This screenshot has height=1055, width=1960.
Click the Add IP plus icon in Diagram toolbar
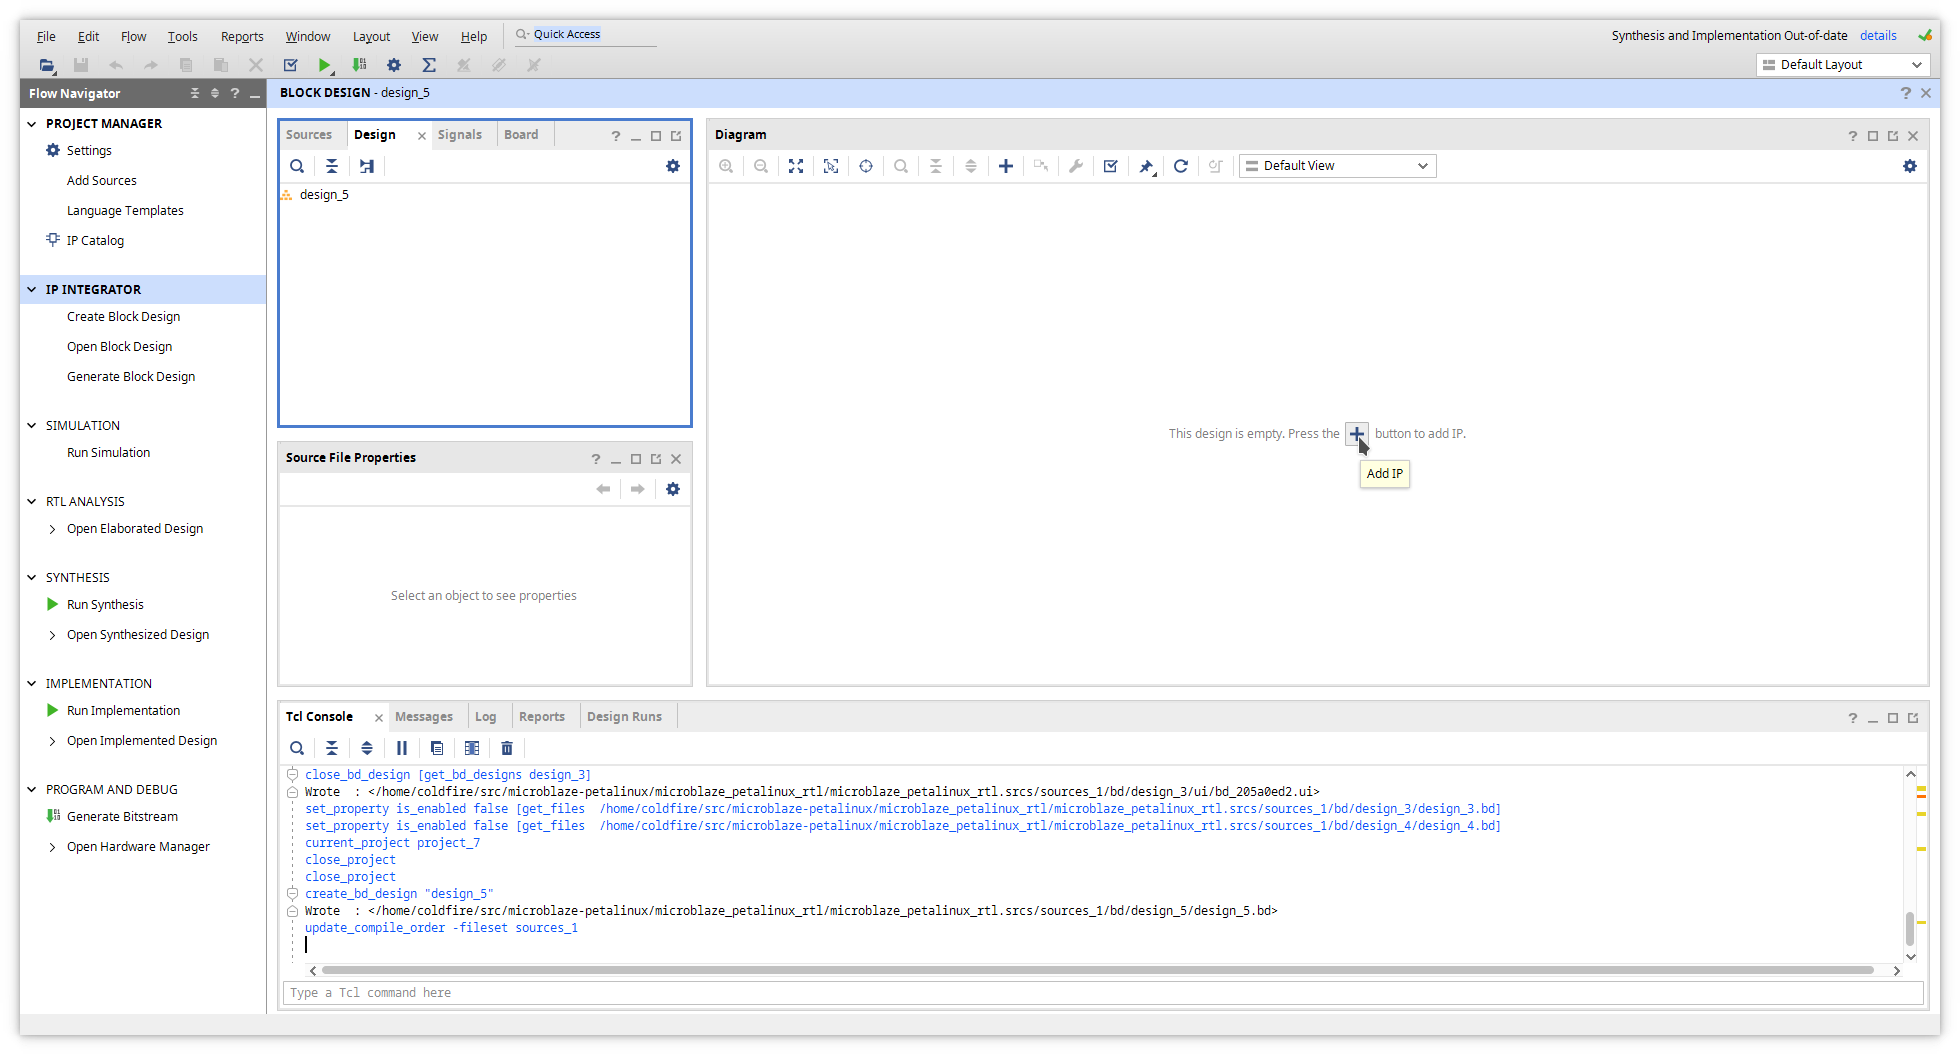click(x=1006, y=166)
